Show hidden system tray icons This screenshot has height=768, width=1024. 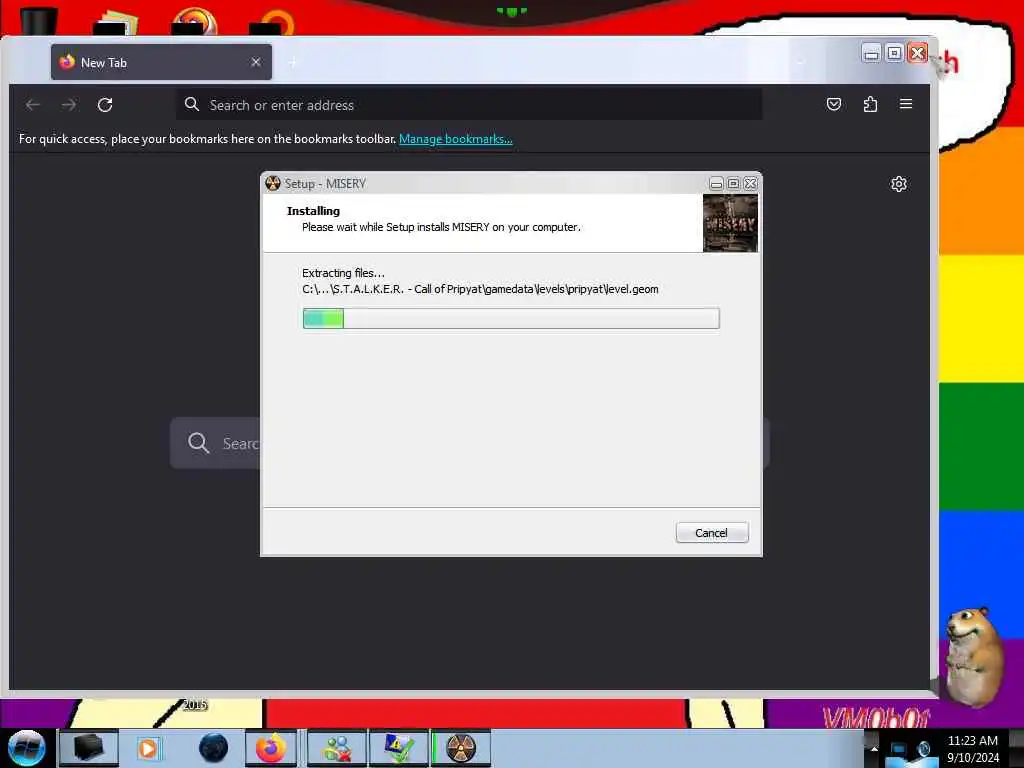874,748
